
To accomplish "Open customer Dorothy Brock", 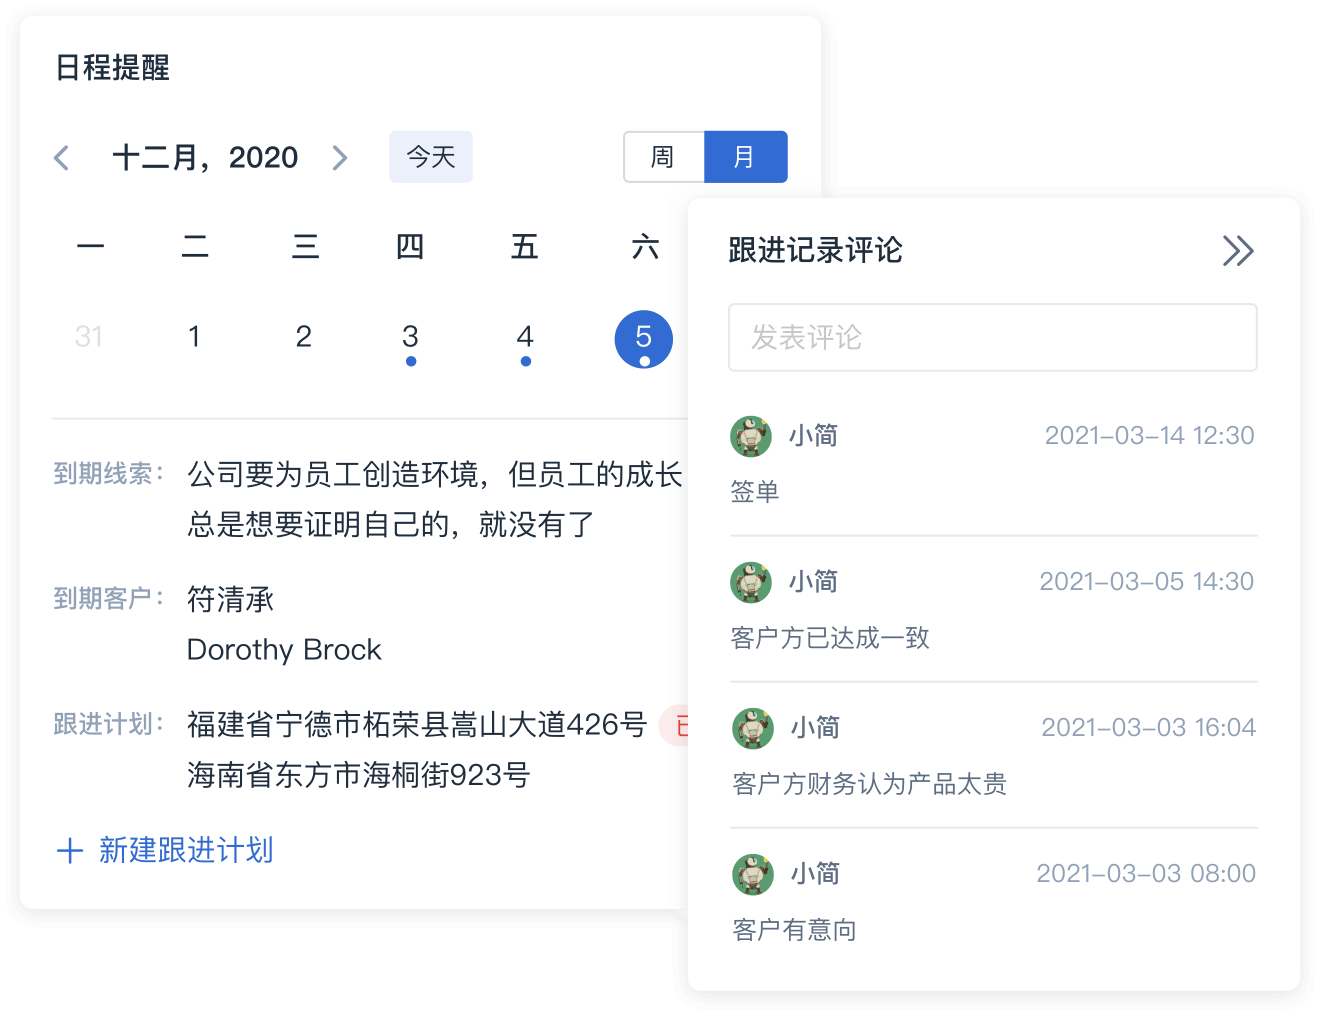I will point(284,650).
